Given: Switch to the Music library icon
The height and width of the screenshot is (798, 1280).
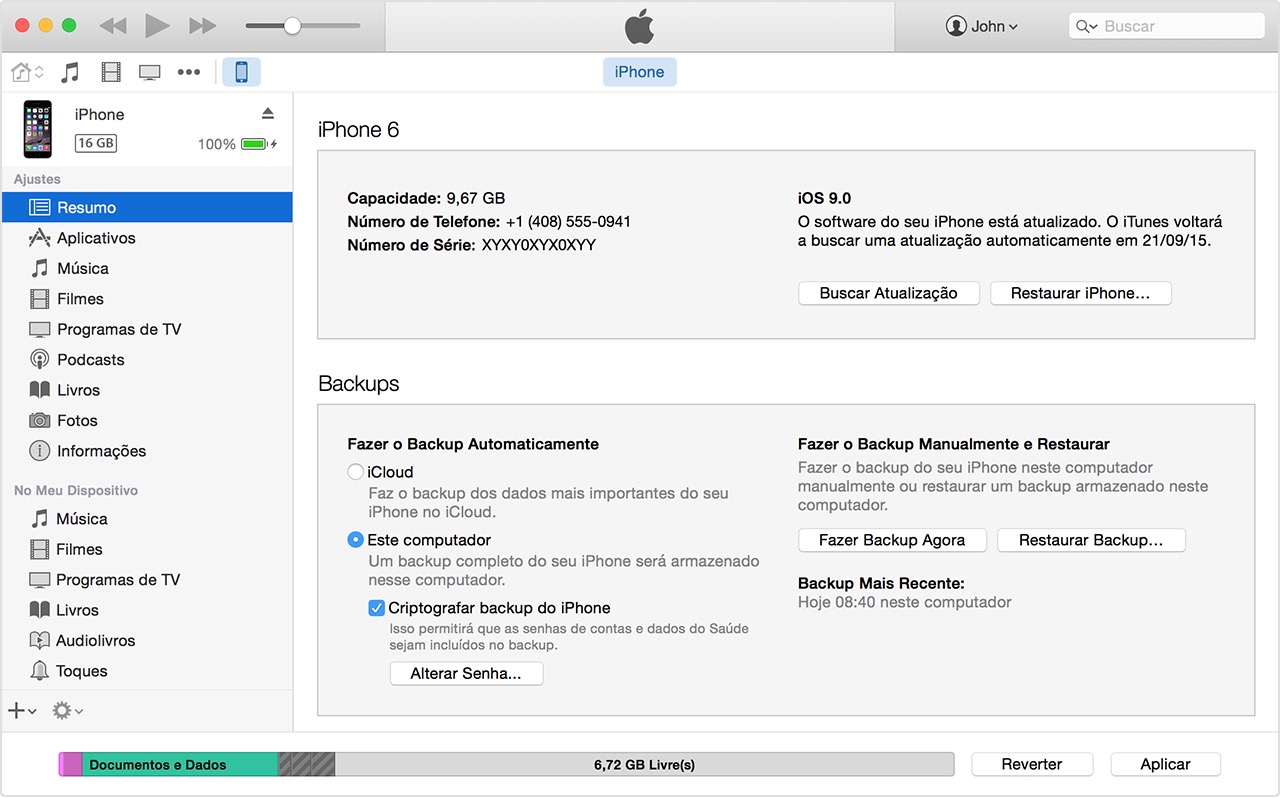Looking at the screenshot, I should (70, 72).
